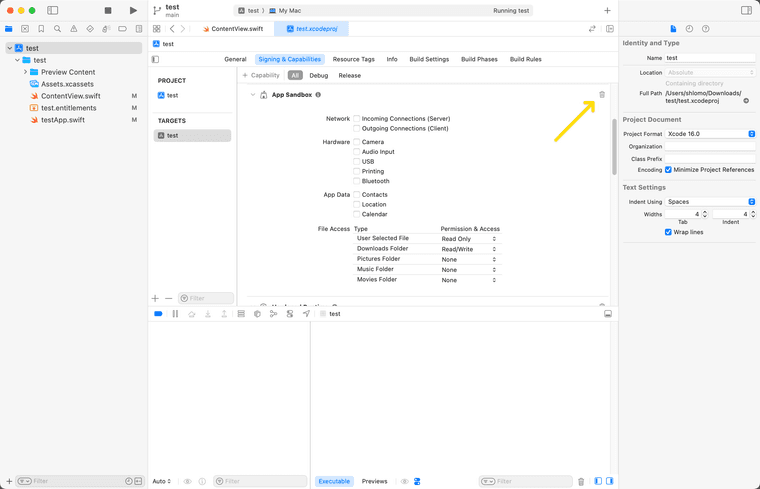The height and width of the screenshot is (489, 760).
Task: Open the Test navigator diamond icon
Action: (x=90, y=29)
